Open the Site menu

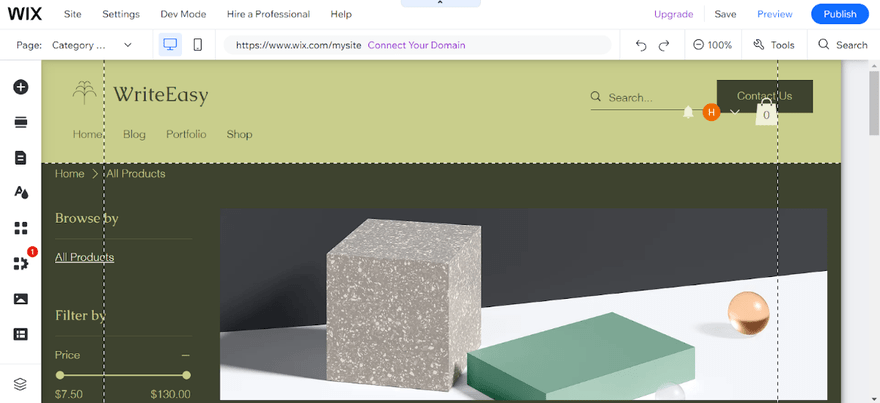[x=72, y=14]
